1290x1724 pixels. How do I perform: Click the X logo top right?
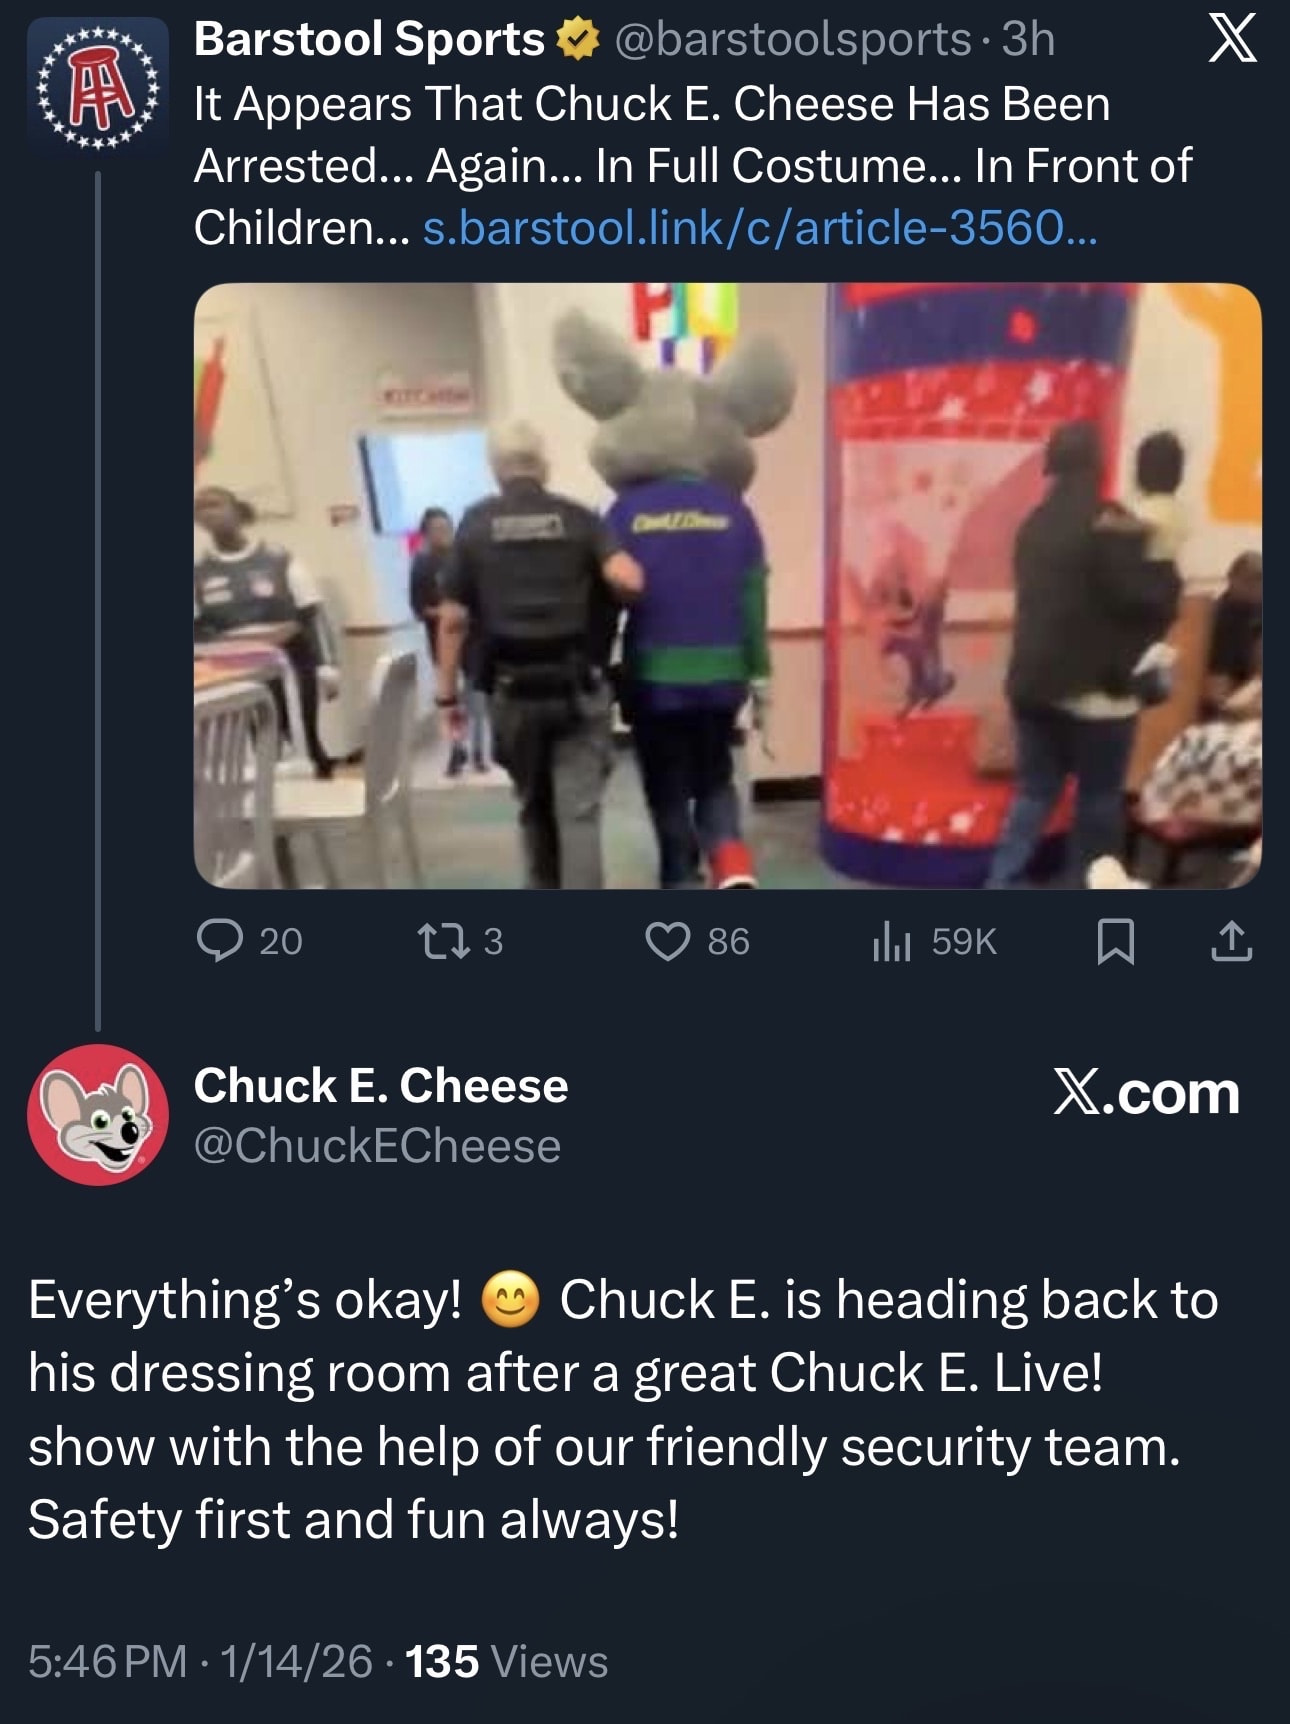click(x=1232, y=41)
